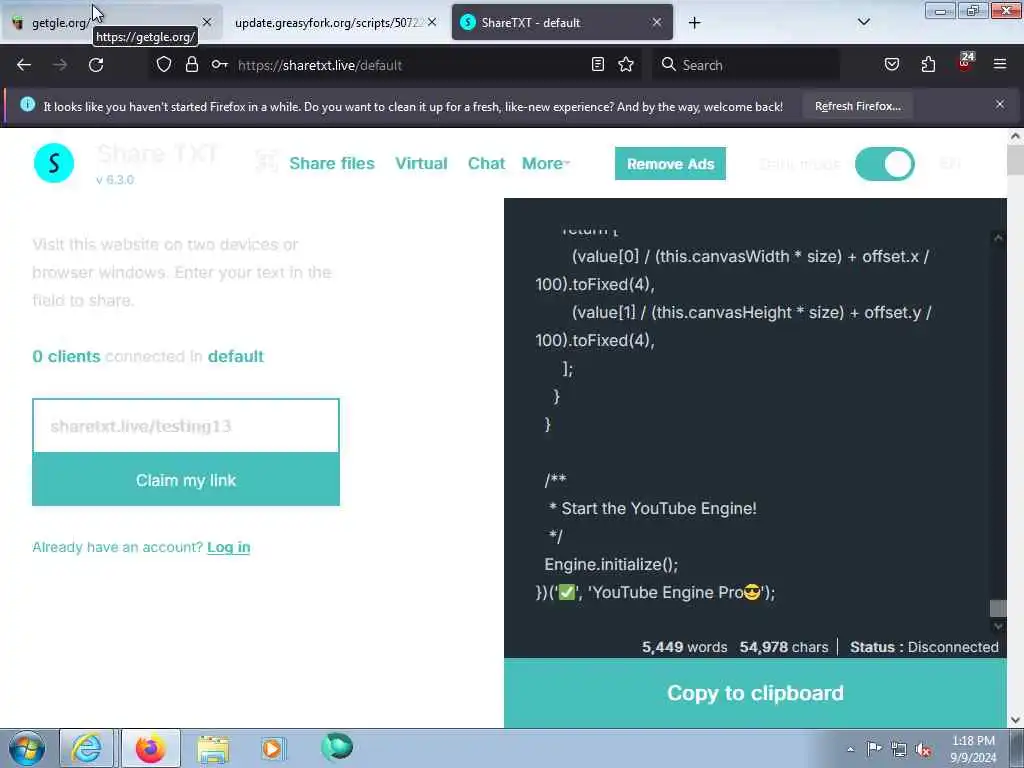
Task: Click the 54,978 chars counter
Action: 784,647
